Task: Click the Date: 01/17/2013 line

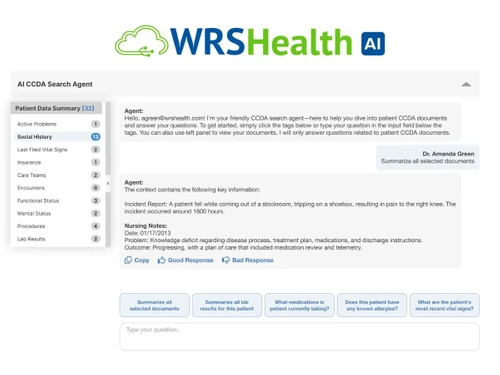Action: [x=148, y=233]
